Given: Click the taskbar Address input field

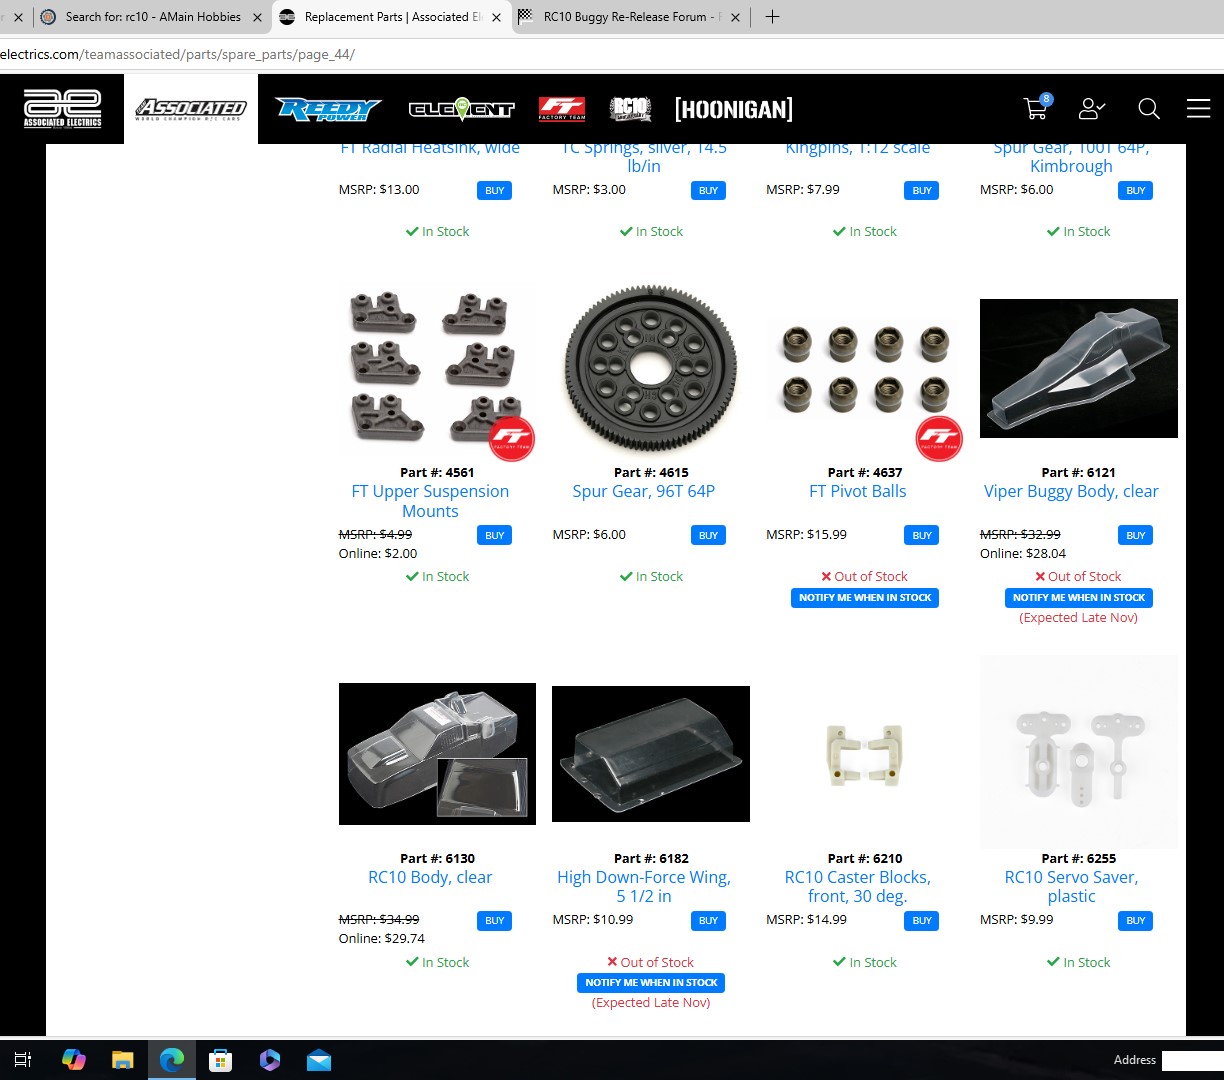Looking at the screenshot, I should [1193, 1060].
